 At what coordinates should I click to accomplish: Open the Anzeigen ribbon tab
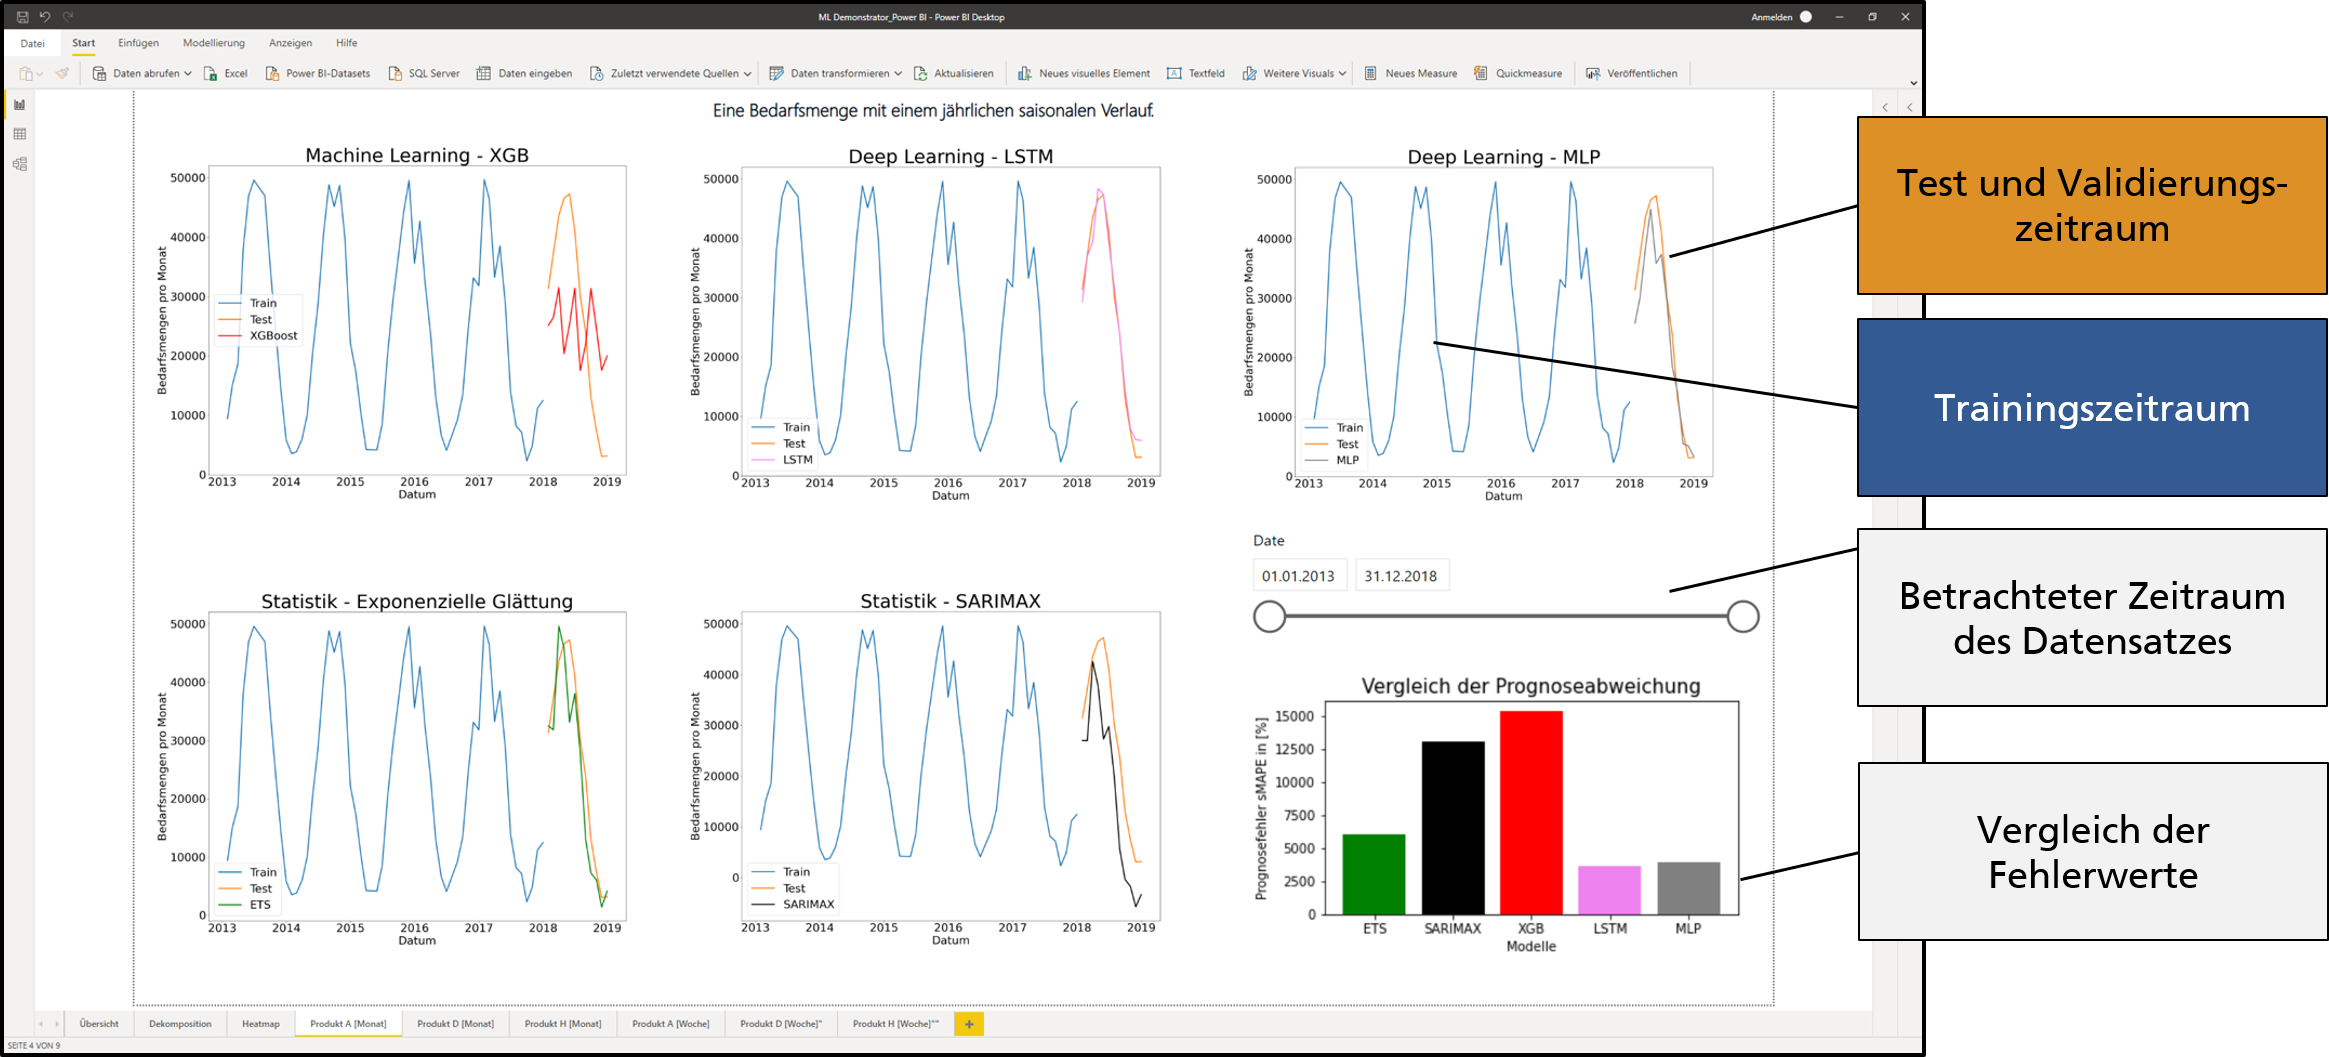click(290, 43)
